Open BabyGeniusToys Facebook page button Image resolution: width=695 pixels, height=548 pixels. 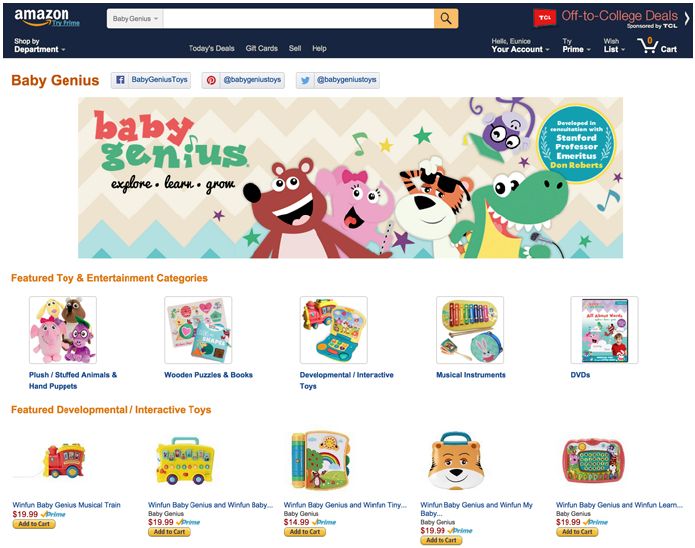(x=151, y=80)
